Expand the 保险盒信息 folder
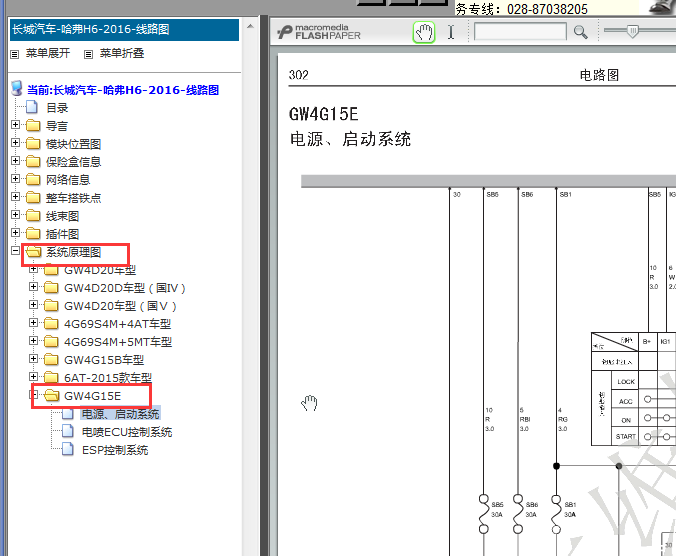Viewport: 676px width, 556px height. point(16,161)
